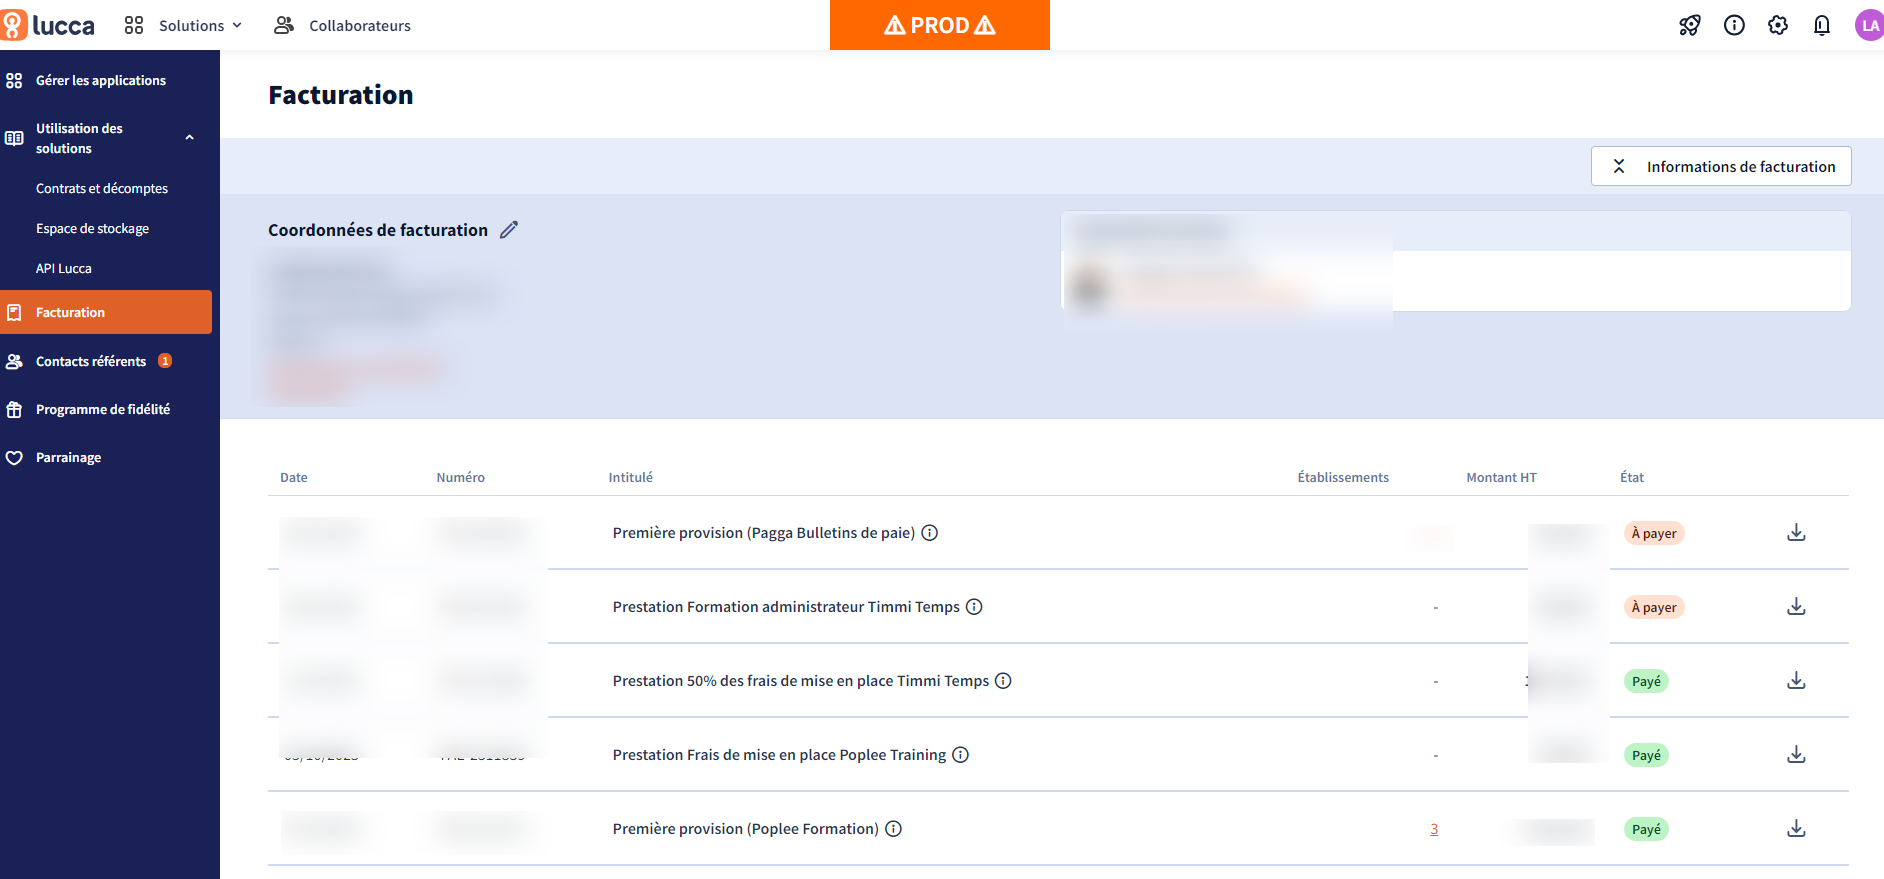
Task: Select 'Prestation Frais de mise en place Poplee Training'
Action: tap(779, 755)
